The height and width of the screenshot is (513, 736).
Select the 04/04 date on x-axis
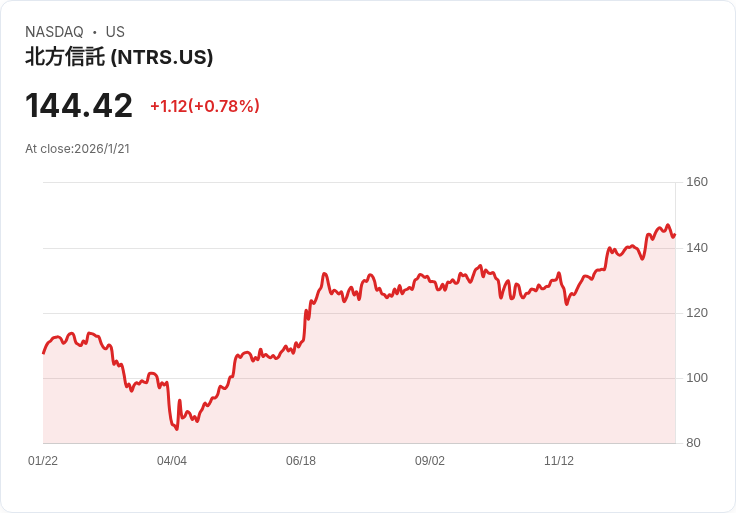pyautogui.click(x=172, y=461)
